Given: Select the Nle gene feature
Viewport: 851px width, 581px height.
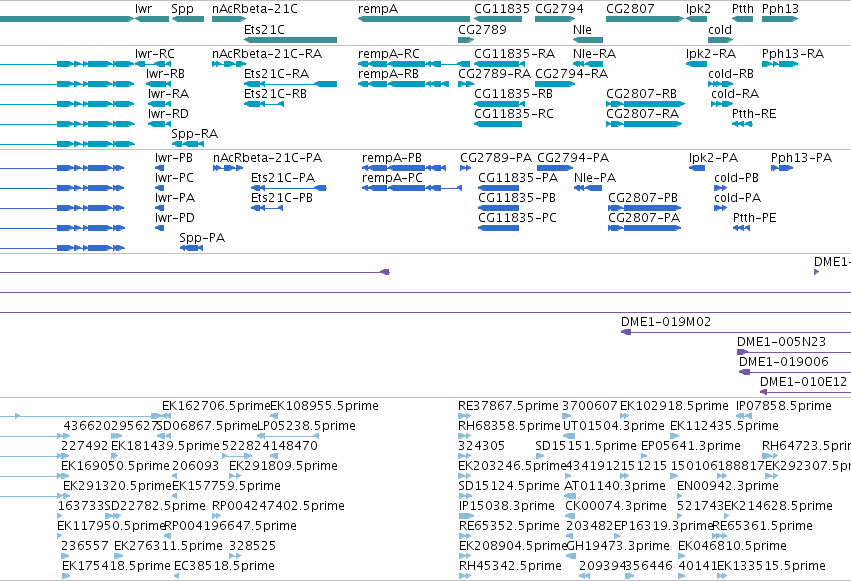Looking at the screenshot, I should (588, 40).
